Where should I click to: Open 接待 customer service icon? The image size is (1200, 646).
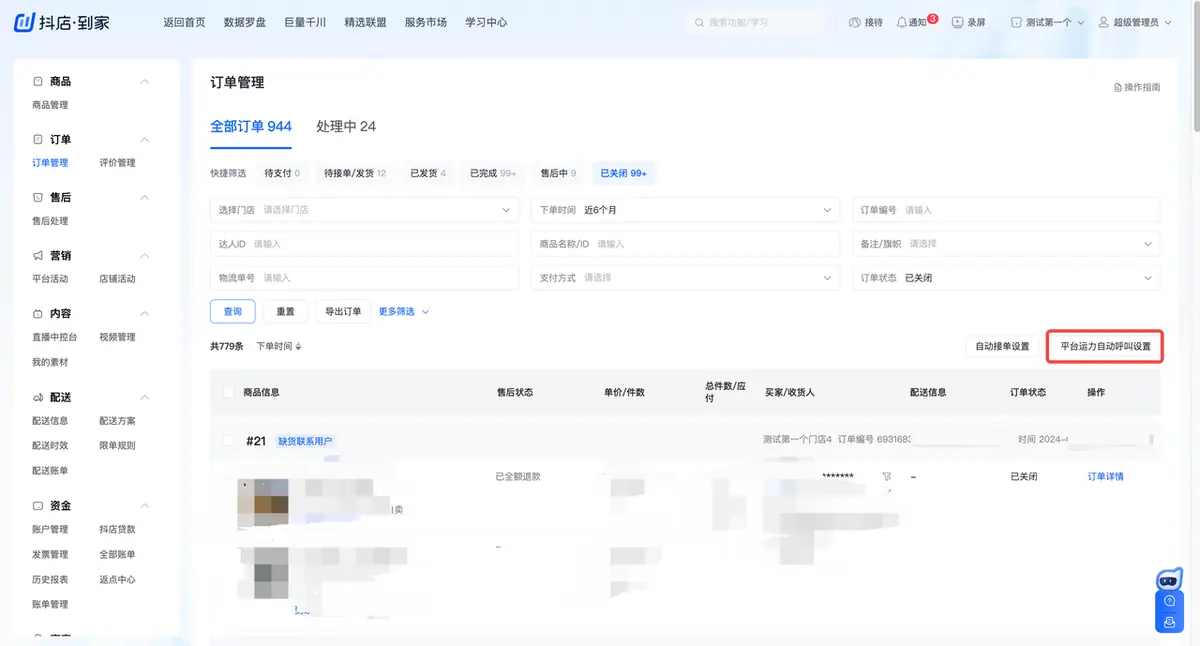[x=855, y=22]
